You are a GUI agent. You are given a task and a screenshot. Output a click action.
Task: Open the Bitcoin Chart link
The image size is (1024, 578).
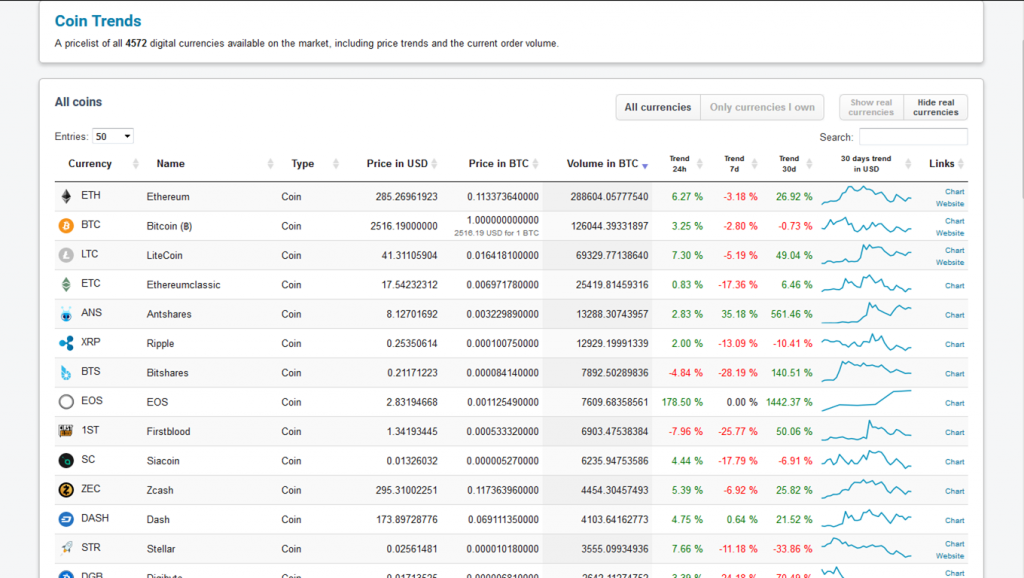coord(954,221)
